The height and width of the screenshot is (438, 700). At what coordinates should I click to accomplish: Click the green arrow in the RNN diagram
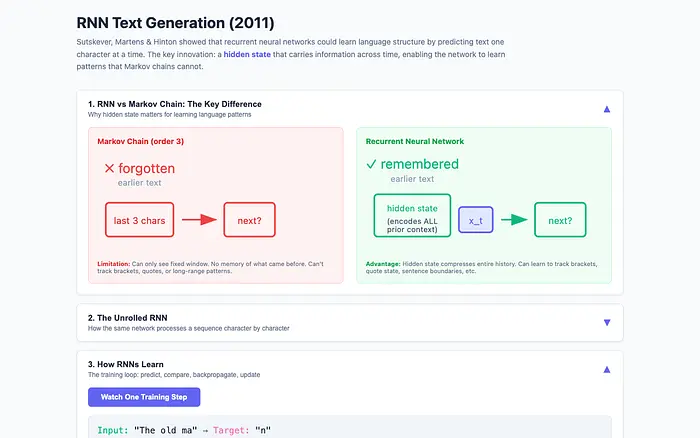pos(514,220)
